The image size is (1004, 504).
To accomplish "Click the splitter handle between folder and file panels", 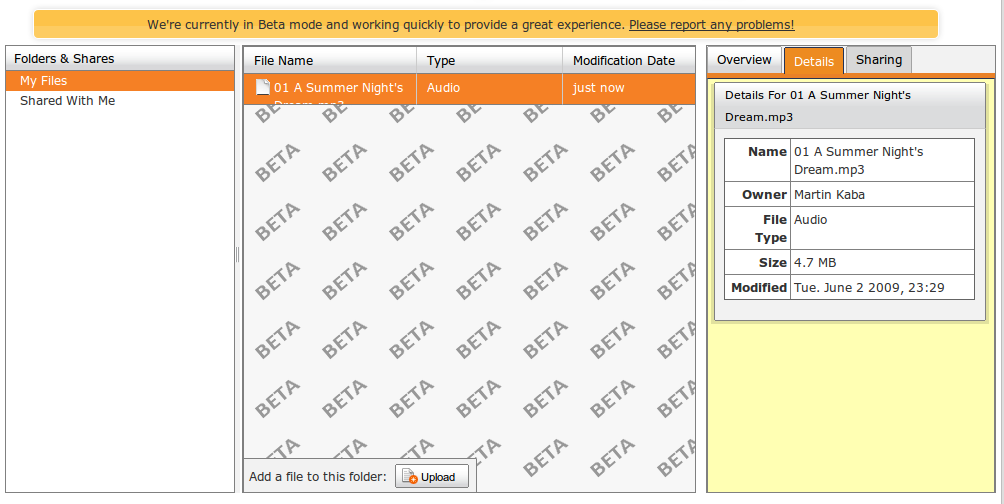I will pyautogui.click(x=238, y=255).
